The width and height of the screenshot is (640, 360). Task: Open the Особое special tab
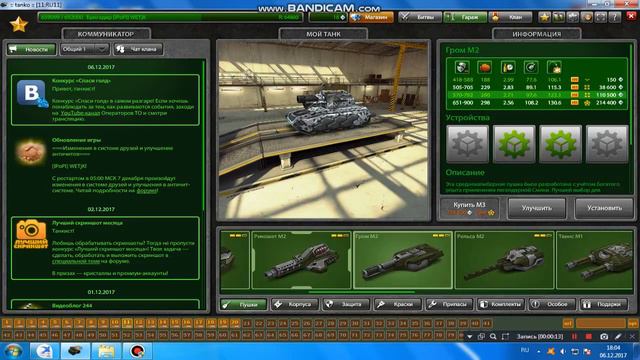coord(552,304)
